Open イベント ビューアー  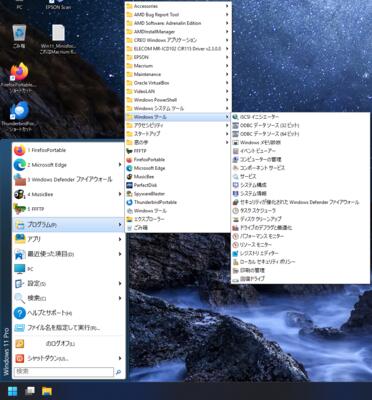(x=301, y=151)
